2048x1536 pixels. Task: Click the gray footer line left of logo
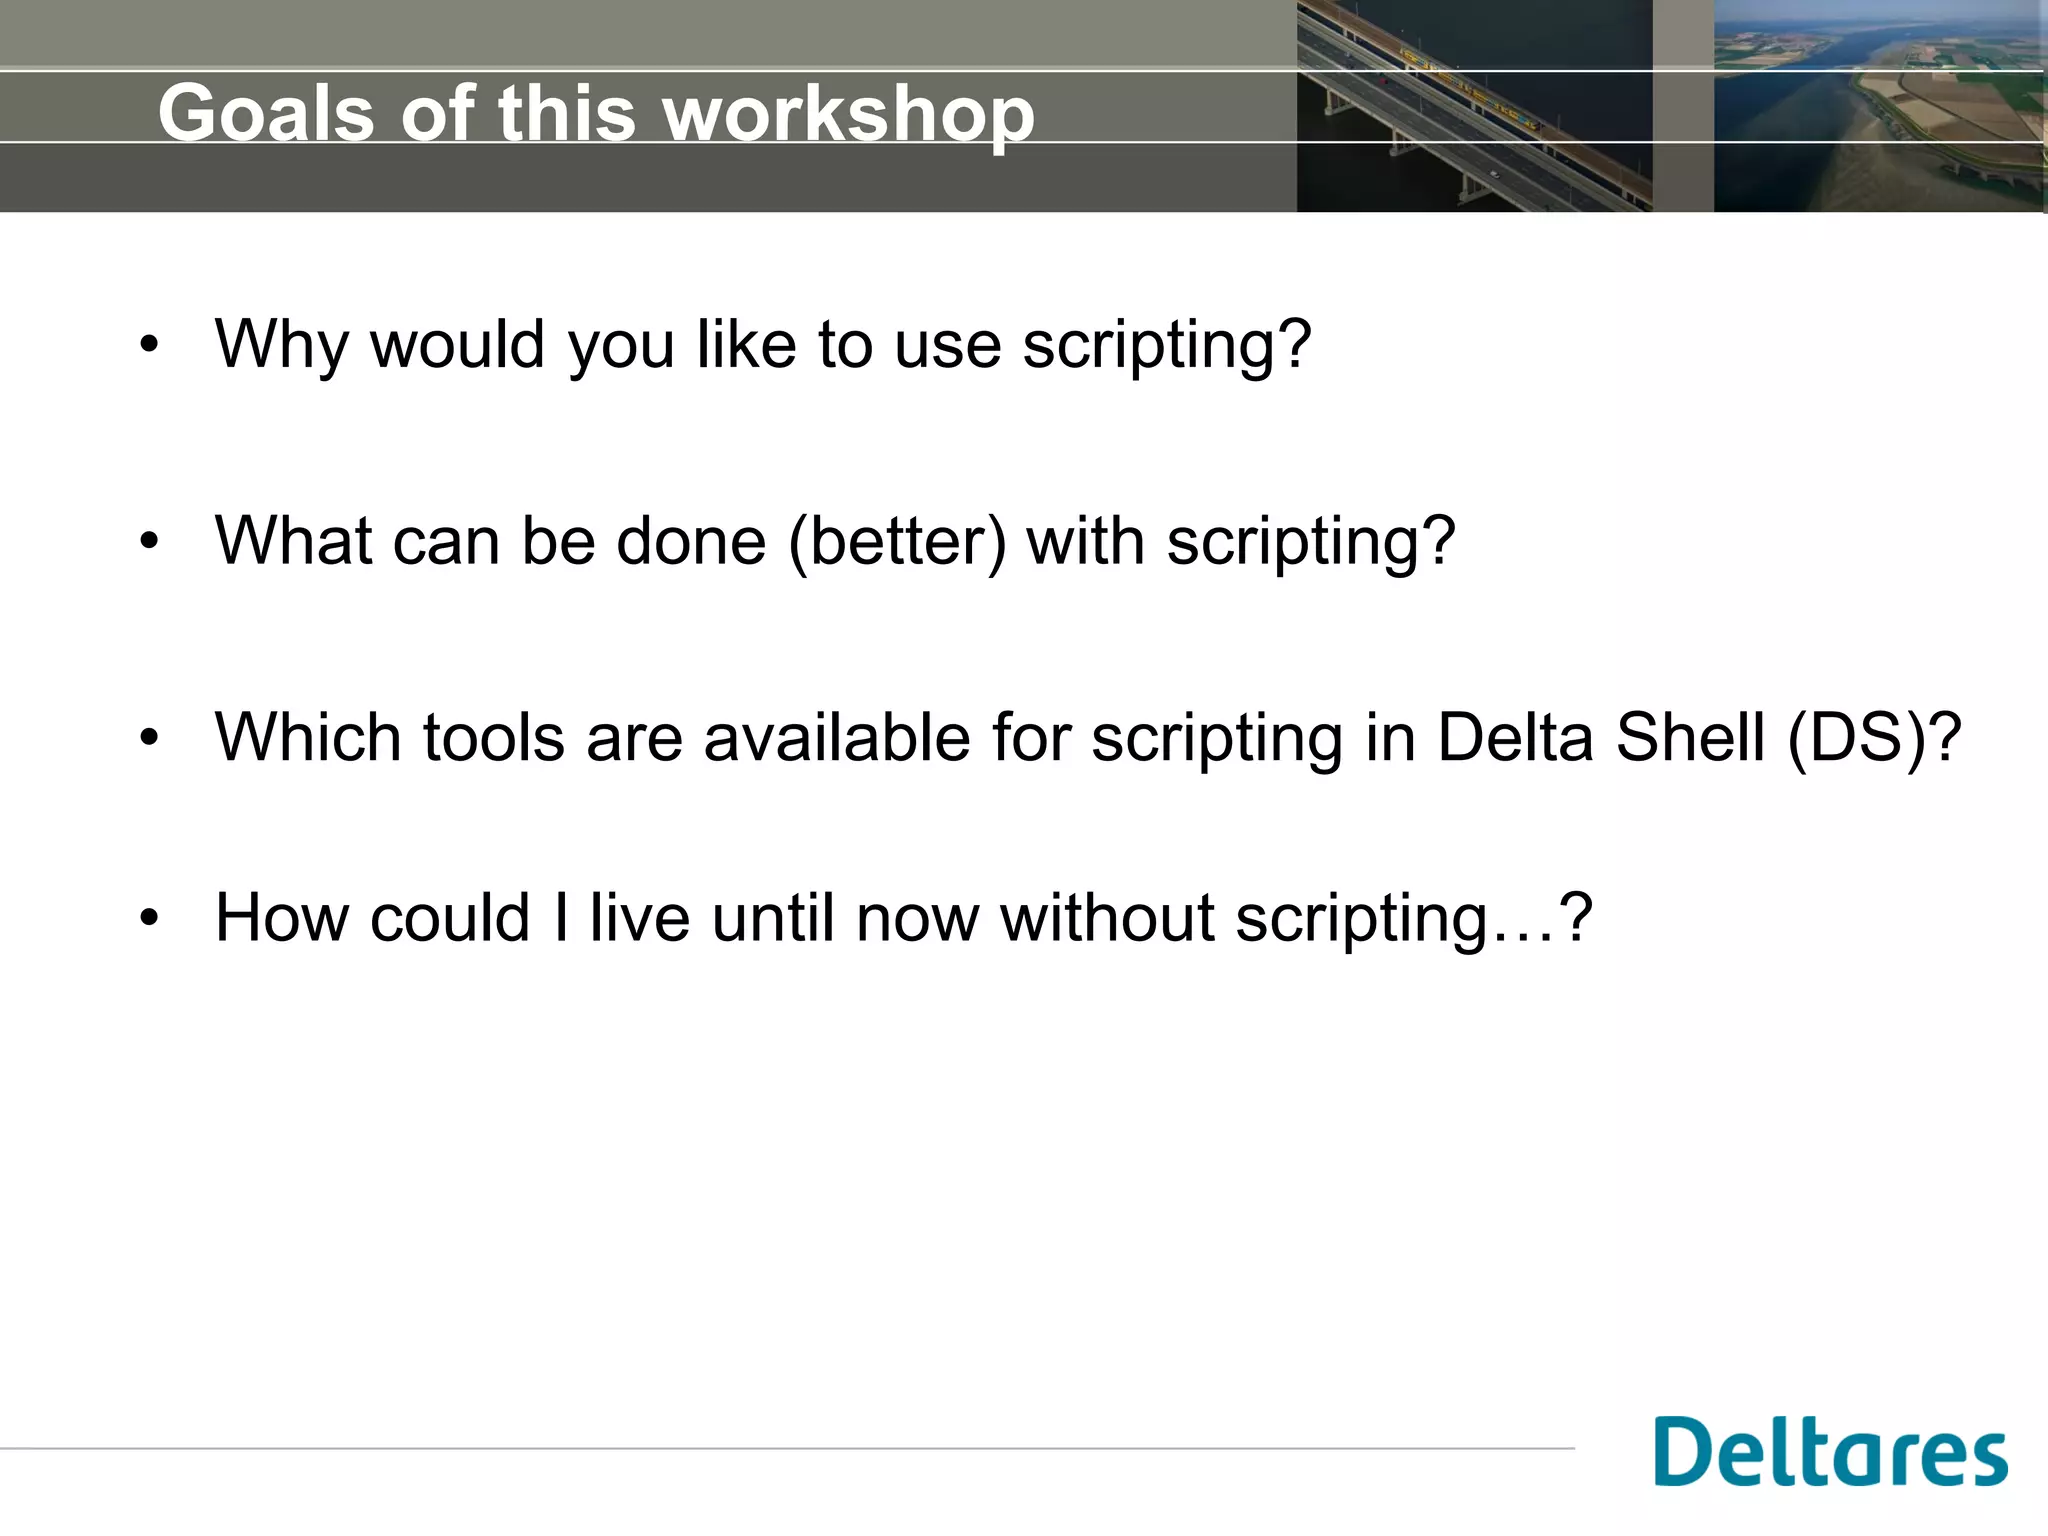(780, 1448)
